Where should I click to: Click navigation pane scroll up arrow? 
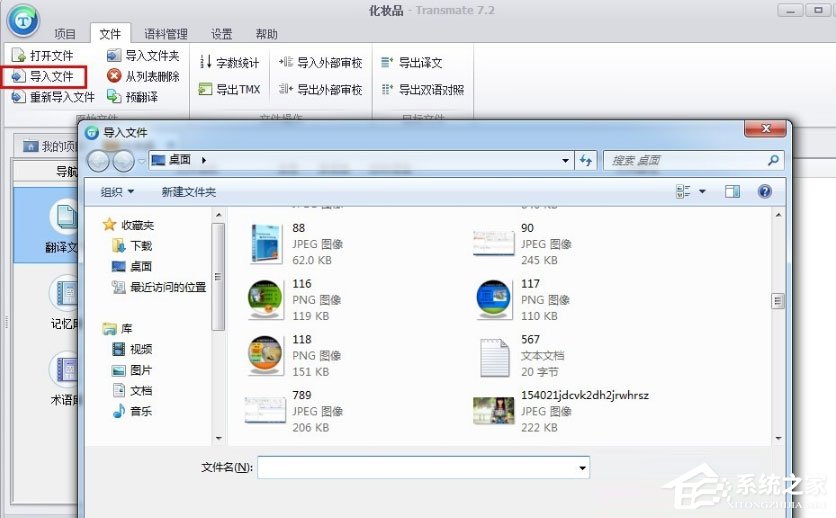point(219,214)
